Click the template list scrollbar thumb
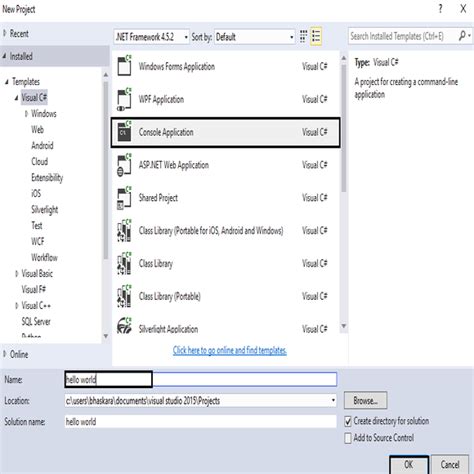Image resolution: width=474 pixels, height=474 pixels. pyautogui.click(x=344, y=128)
